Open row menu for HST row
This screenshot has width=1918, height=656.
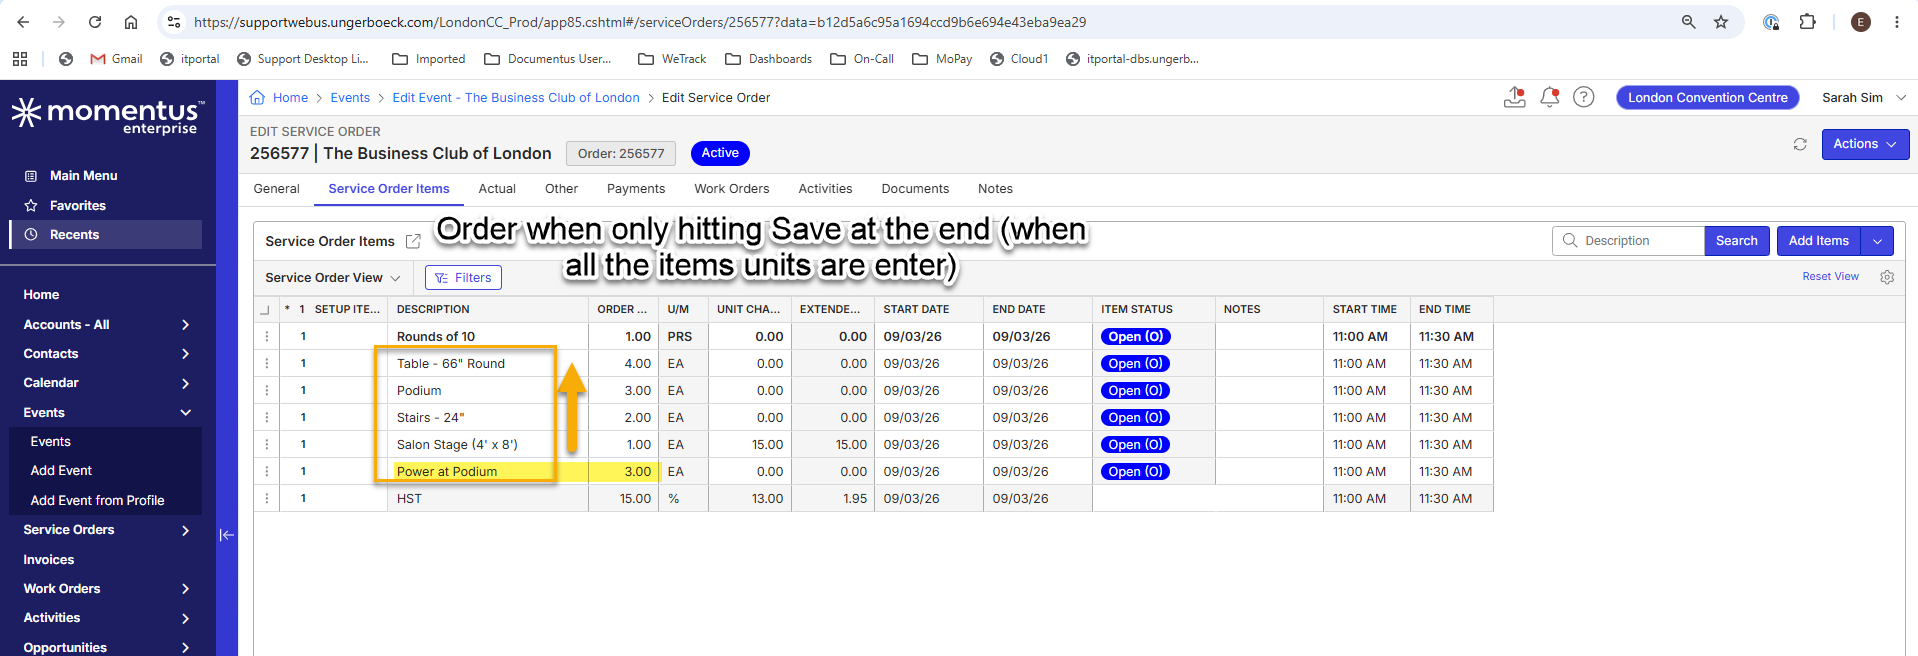(267, 499)
